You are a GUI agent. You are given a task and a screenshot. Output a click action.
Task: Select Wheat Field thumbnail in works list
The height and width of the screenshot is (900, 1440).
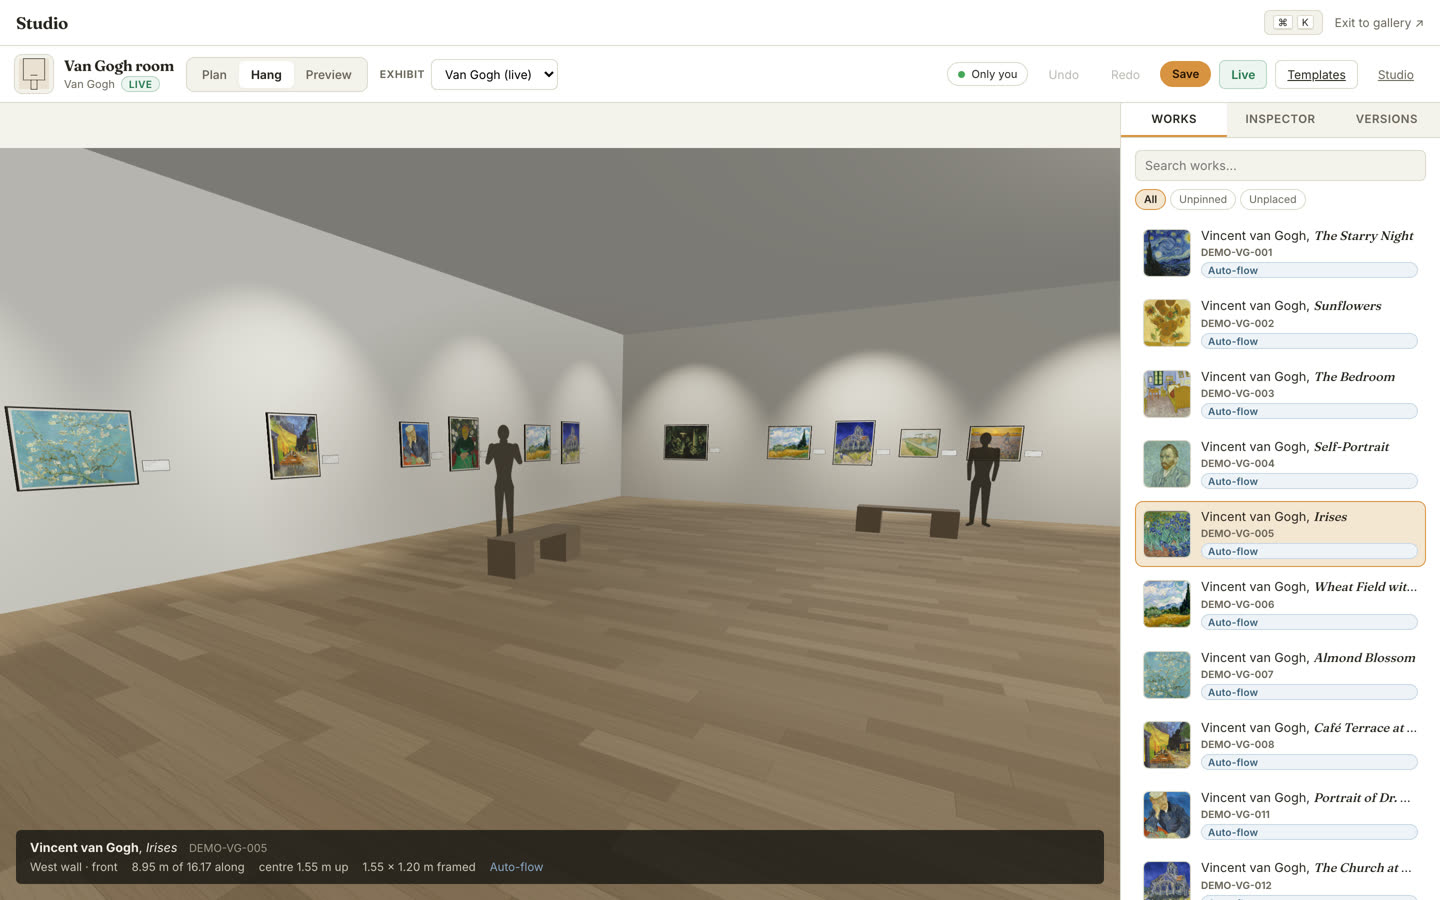point(1167,604)
